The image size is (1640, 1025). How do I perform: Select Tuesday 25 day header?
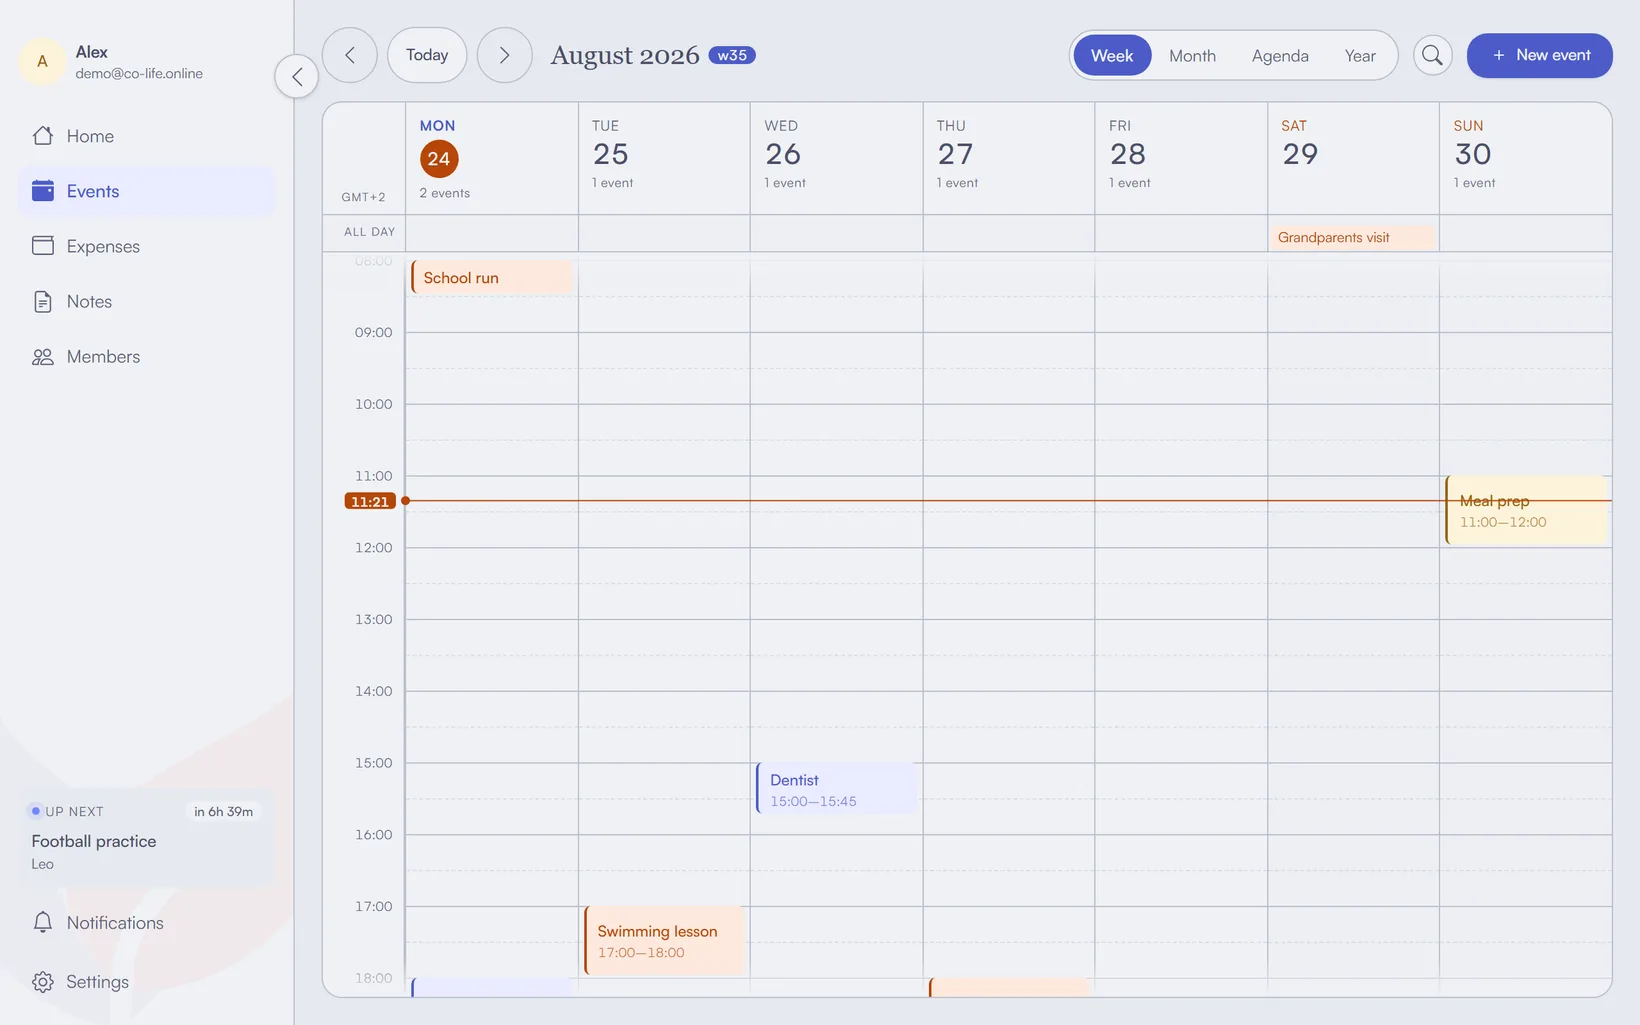(x=664, y=158)
